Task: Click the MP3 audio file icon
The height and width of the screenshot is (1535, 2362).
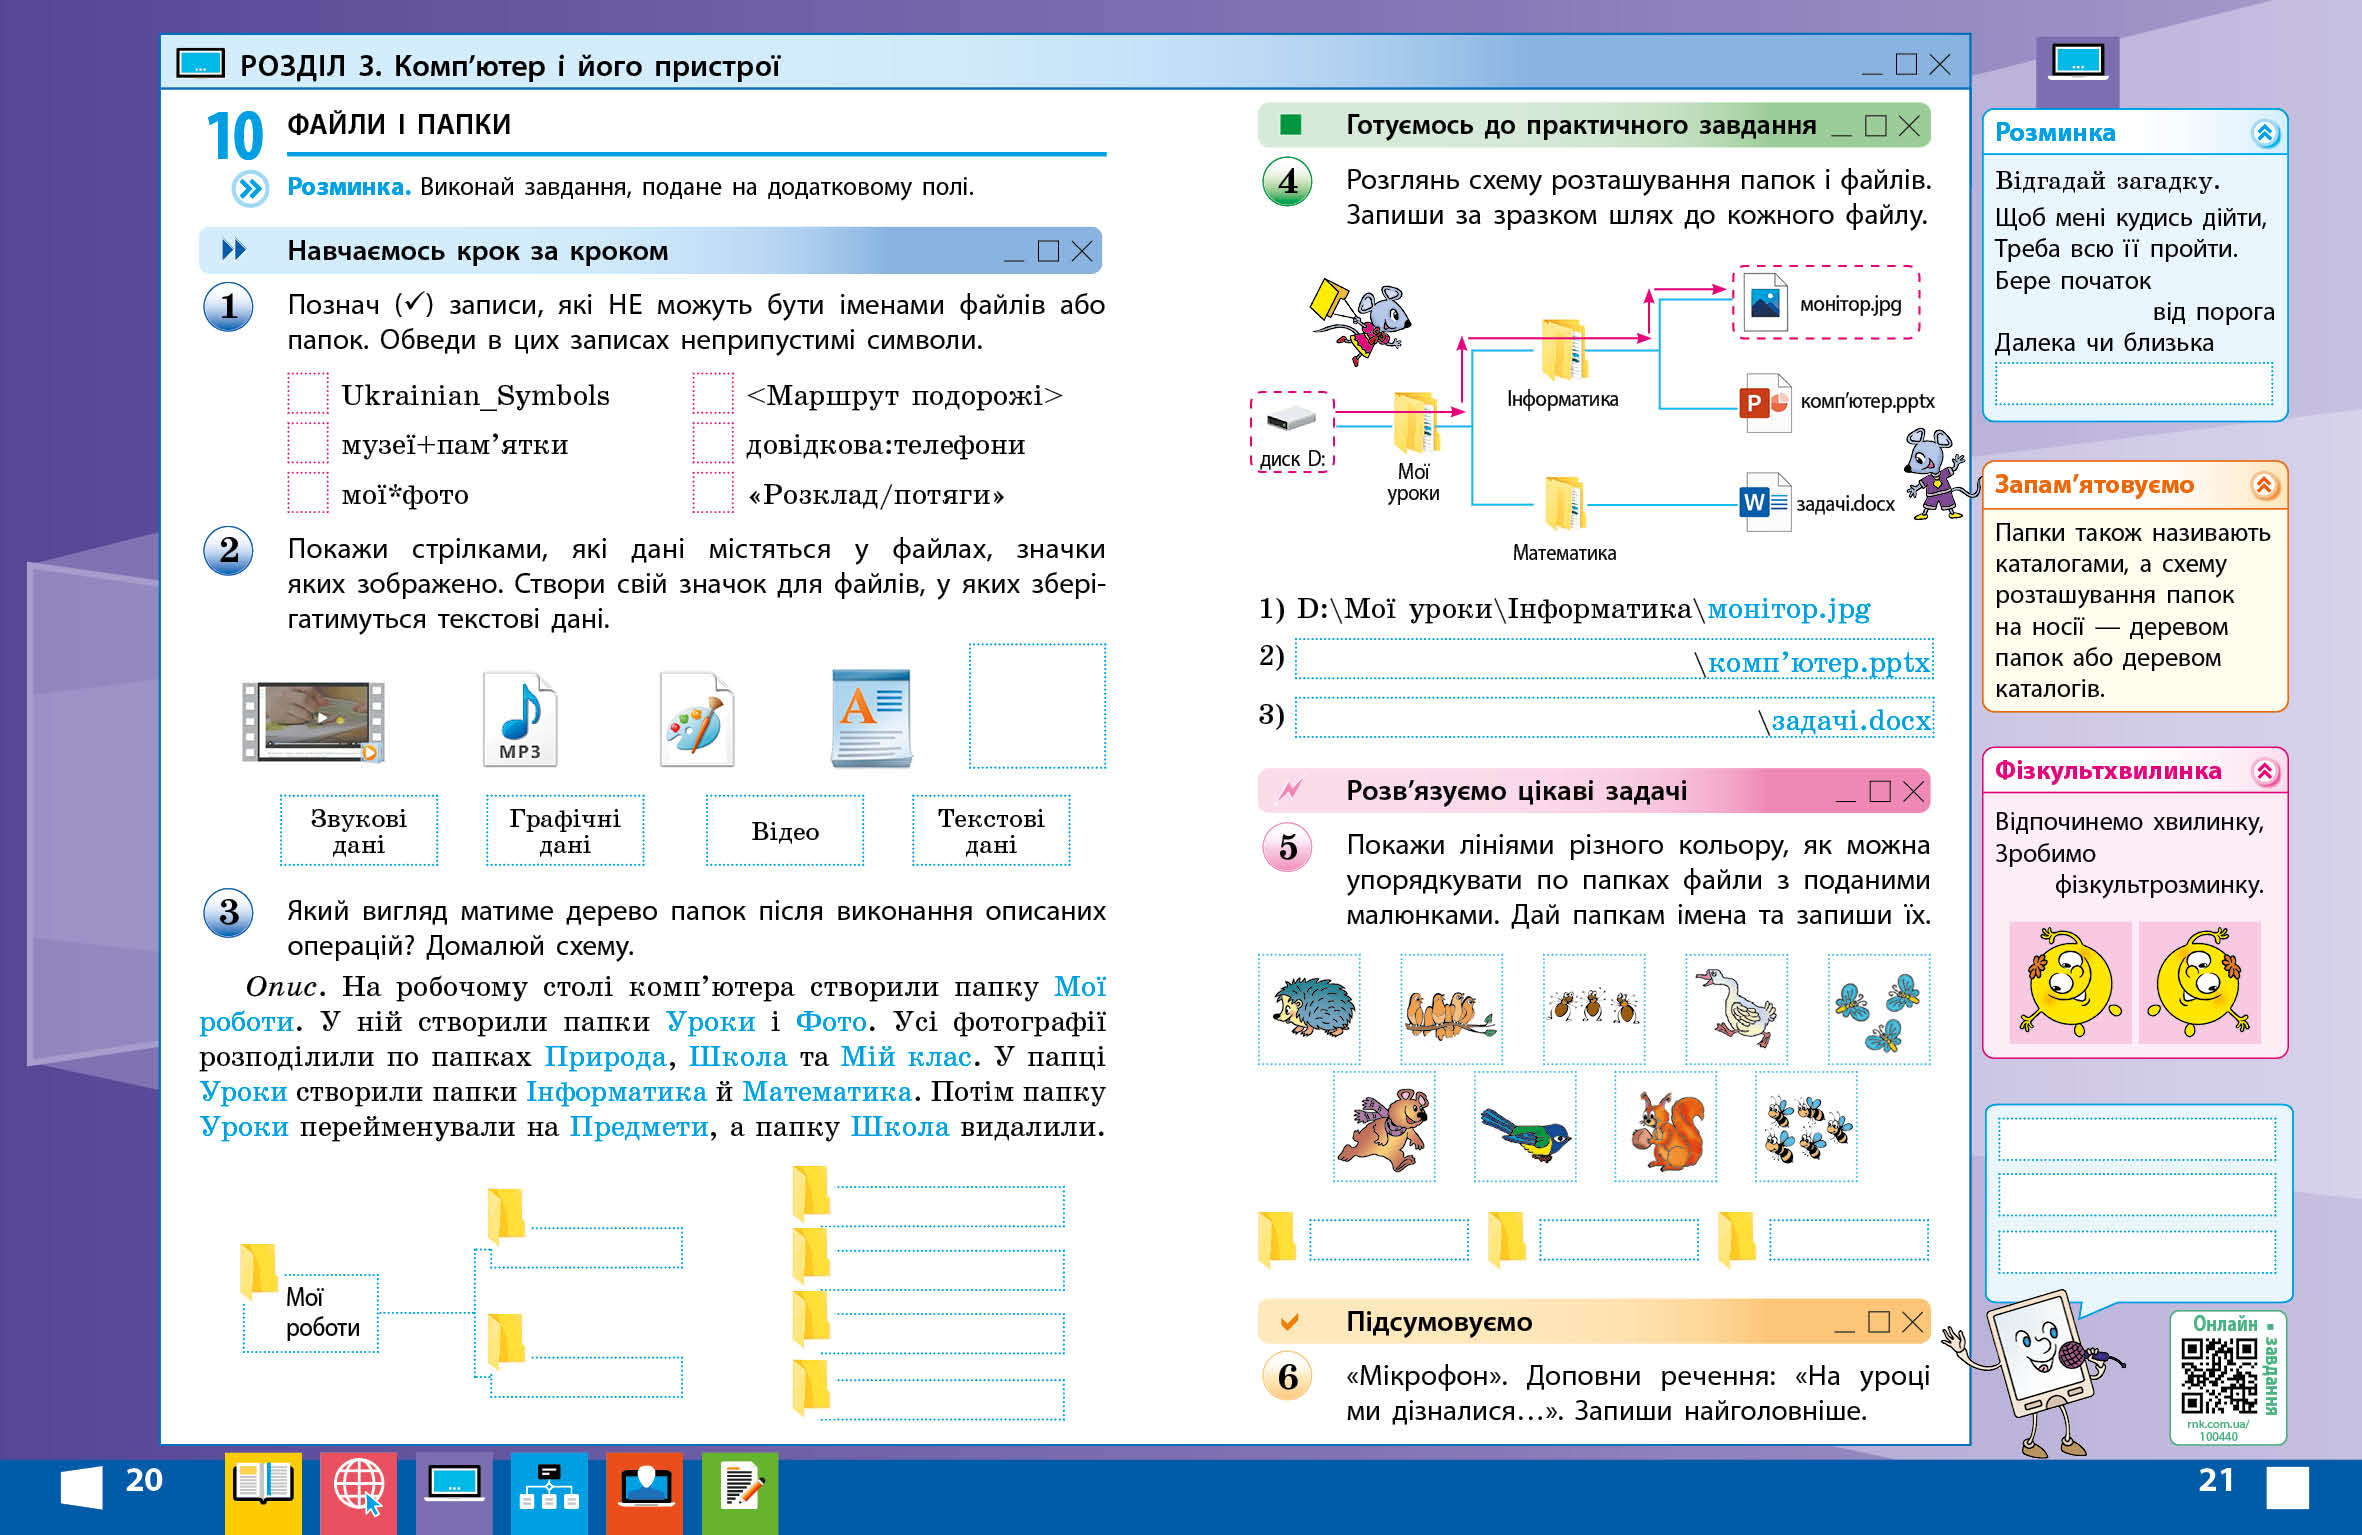Action: coord(519,718)
